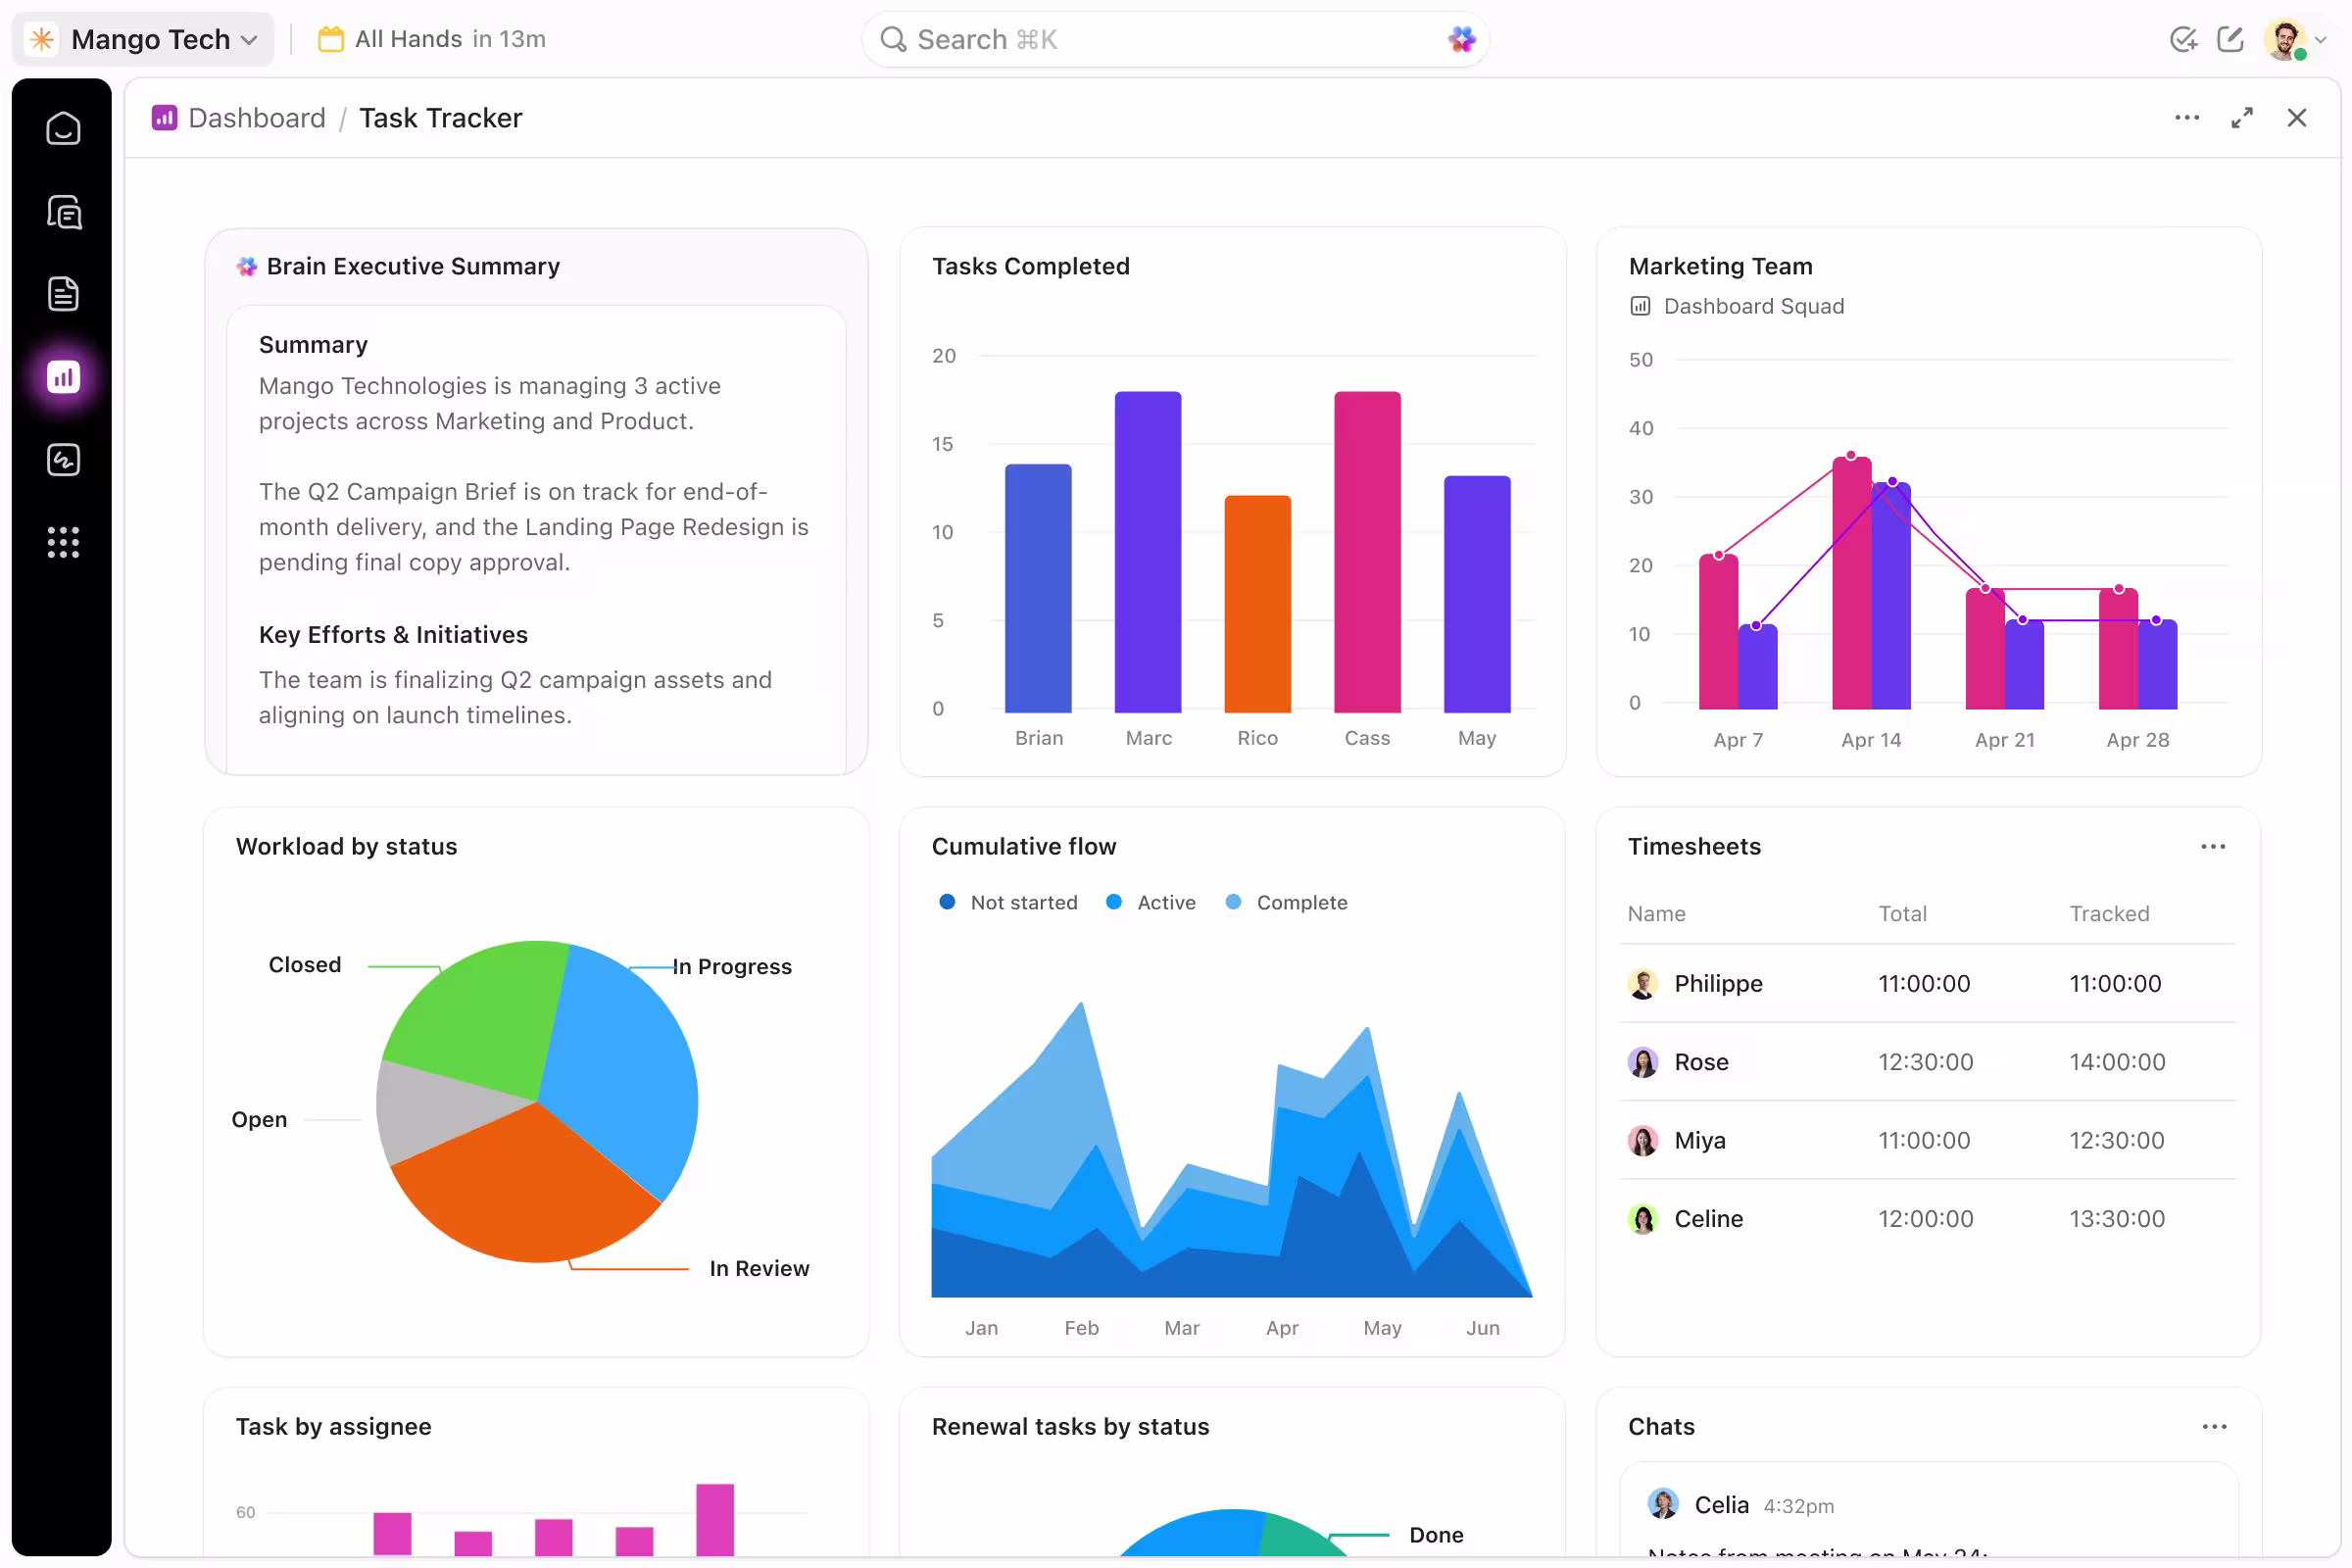Click the purple Dashboard breadcrumb icon
The width and height of the screenshot is (2352, 1568).
click(x=164, y=118)
